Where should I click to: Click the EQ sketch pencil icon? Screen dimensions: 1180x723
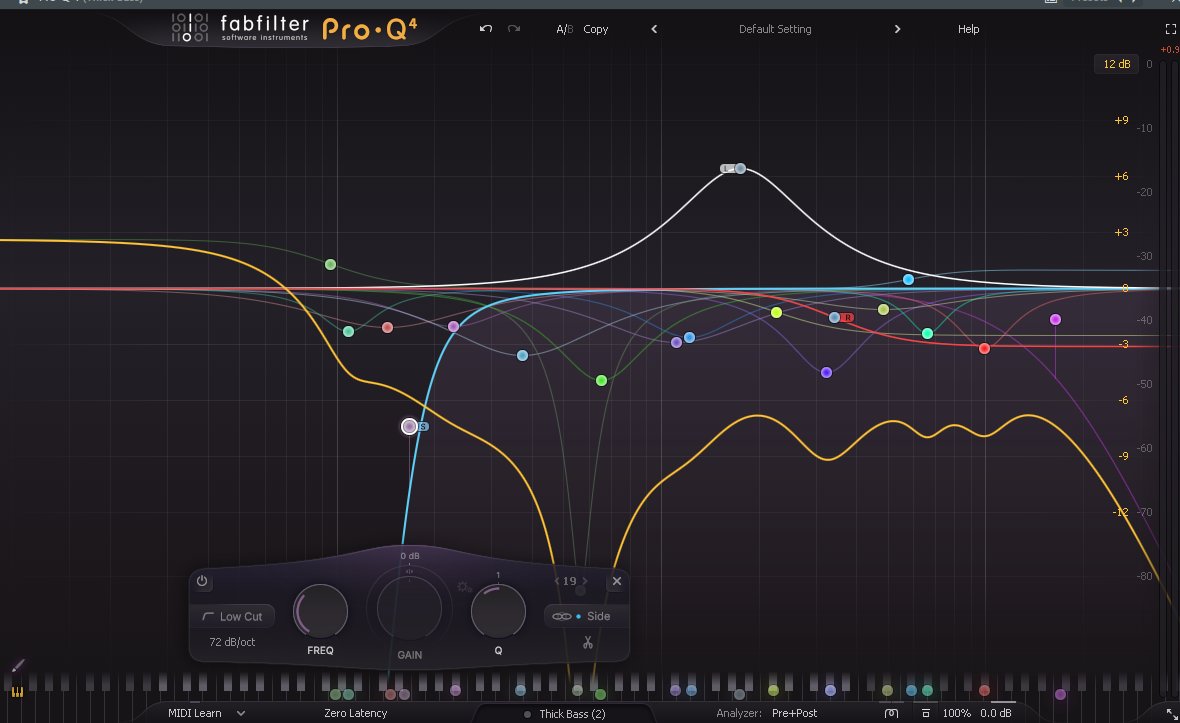click(x=18, y=666)
